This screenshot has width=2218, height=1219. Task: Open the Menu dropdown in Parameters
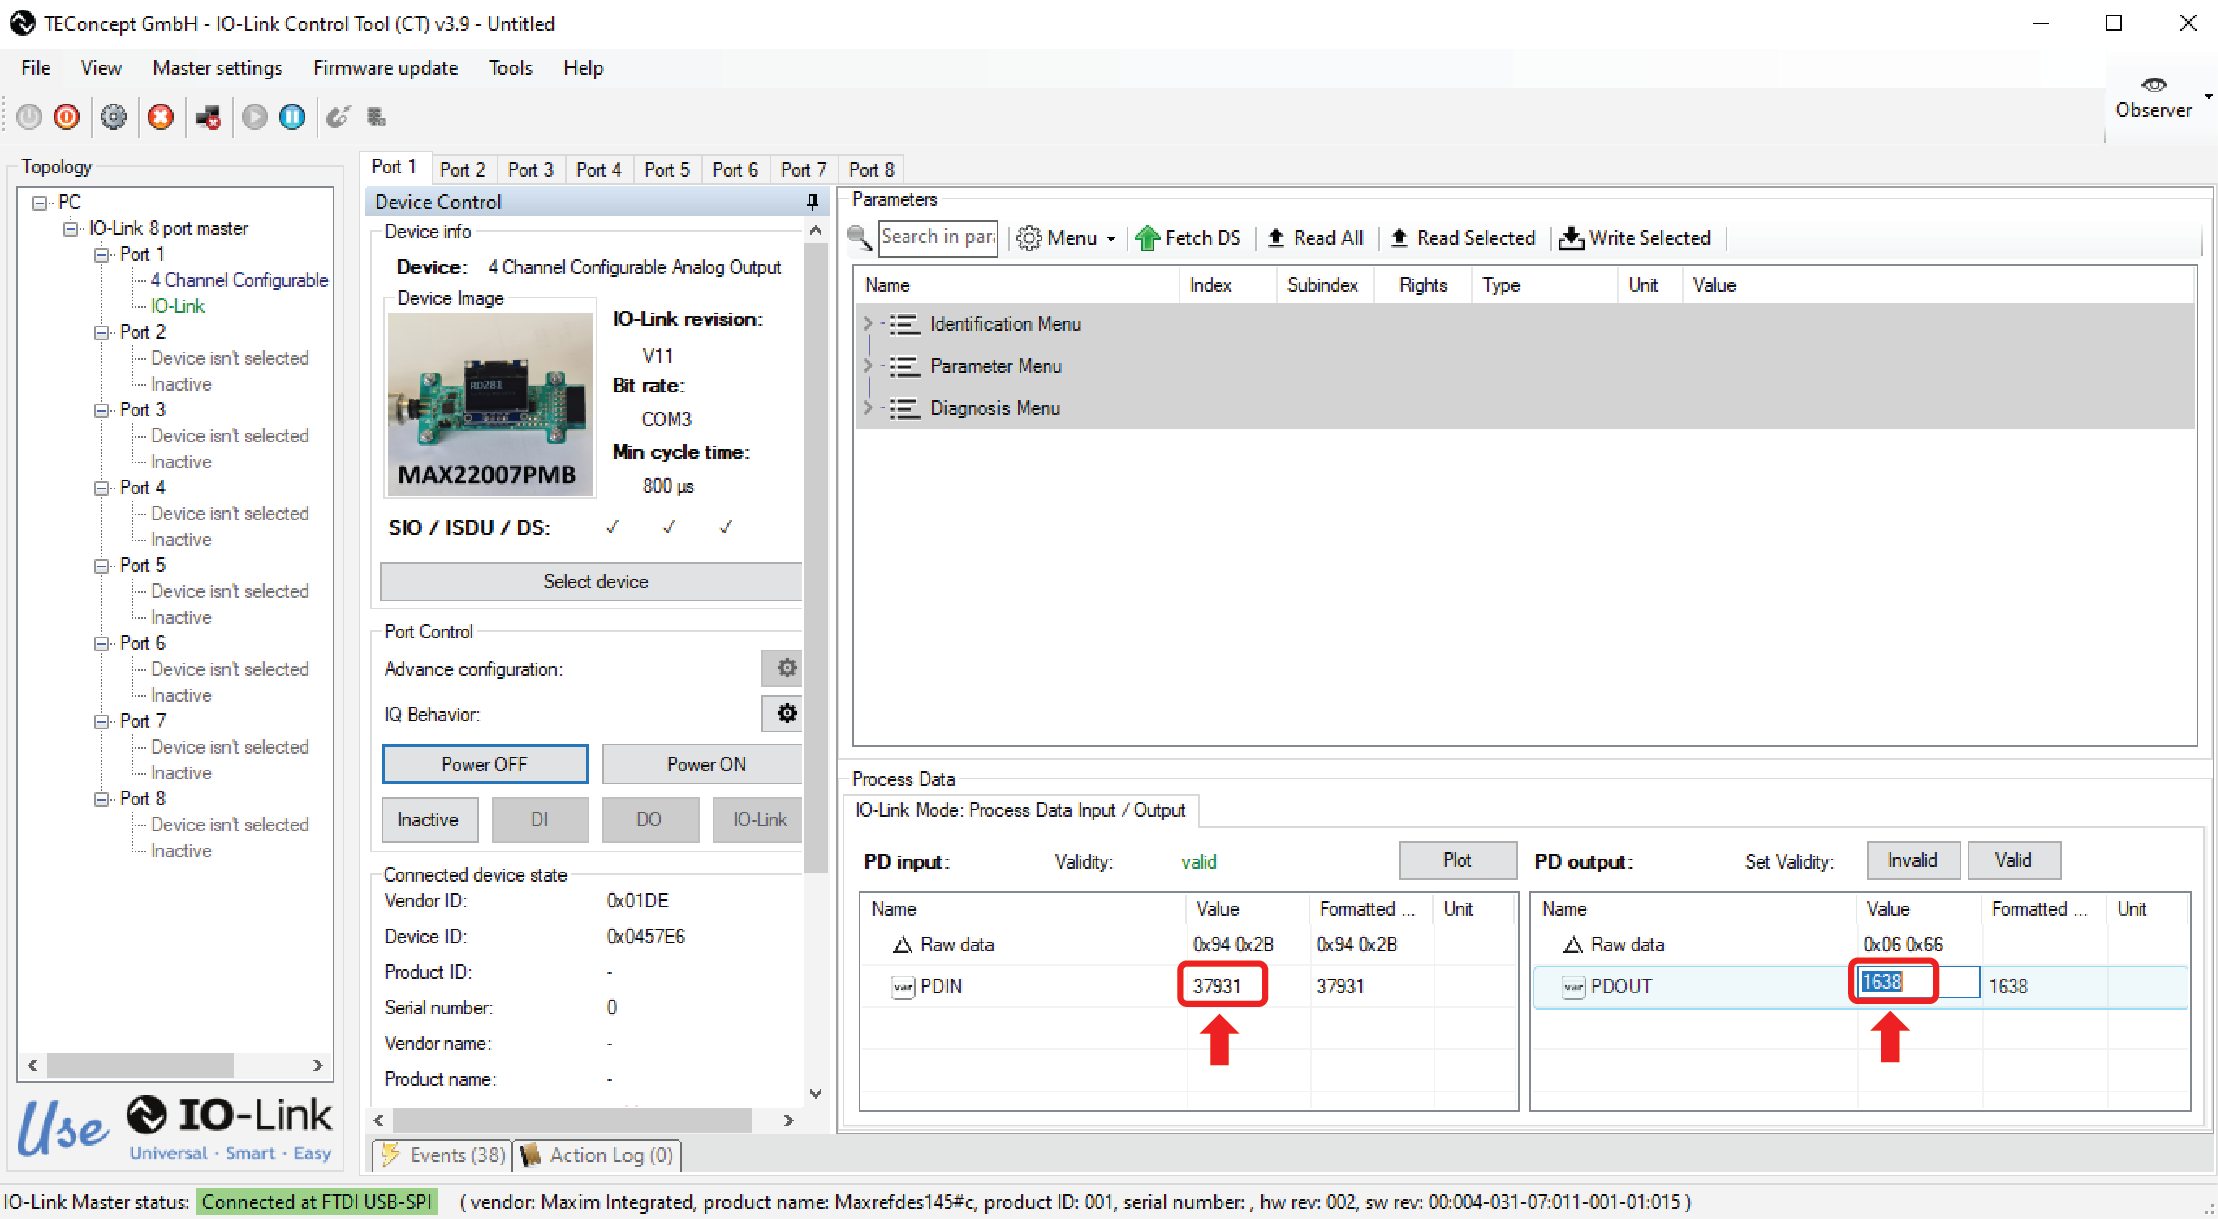(x=1066, y=238)
